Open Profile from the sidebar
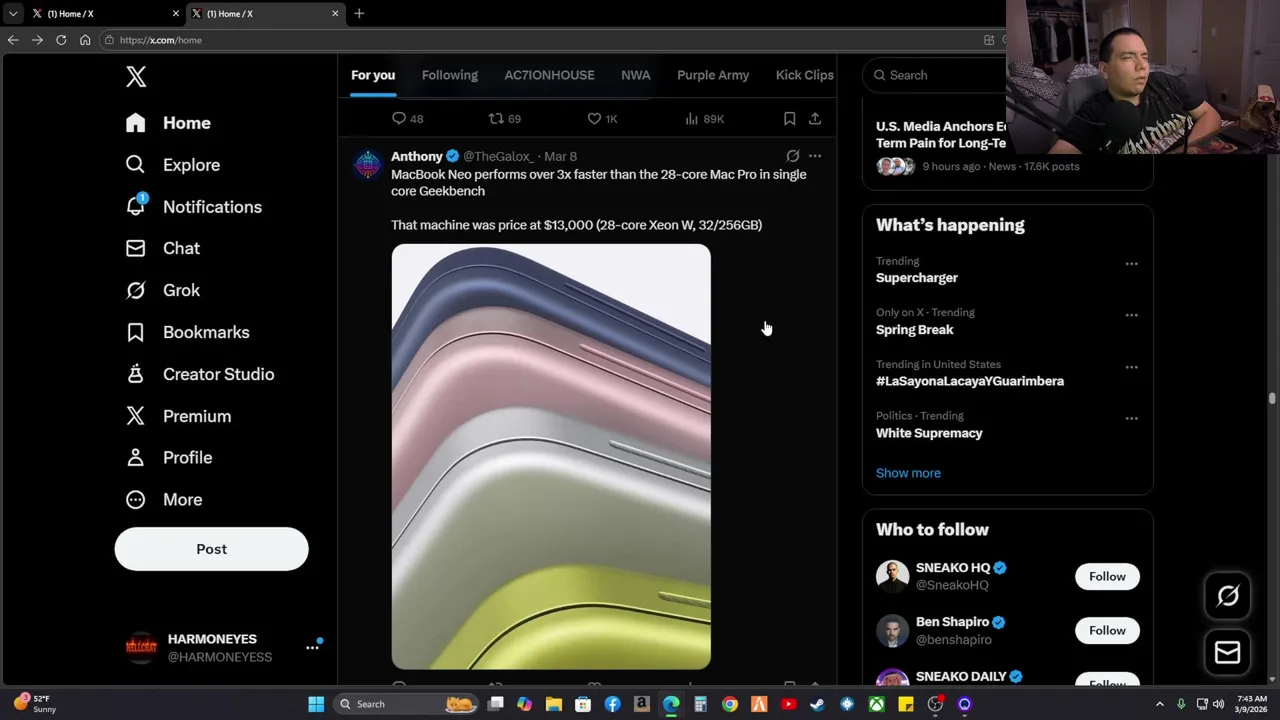 click(x=169, y=457)
